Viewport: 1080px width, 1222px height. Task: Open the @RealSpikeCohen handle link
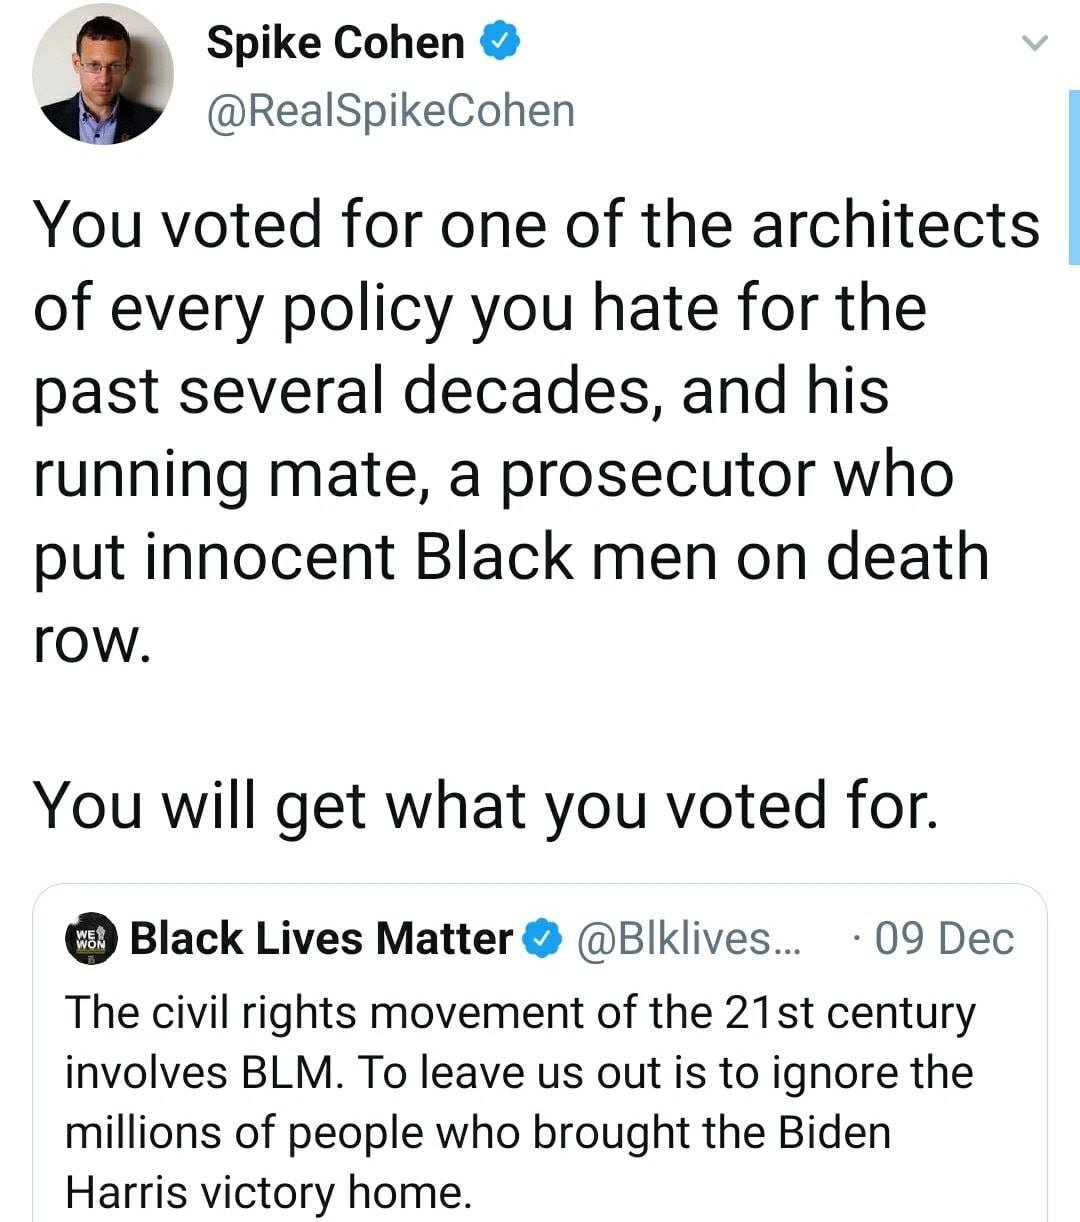coord(390,111)
